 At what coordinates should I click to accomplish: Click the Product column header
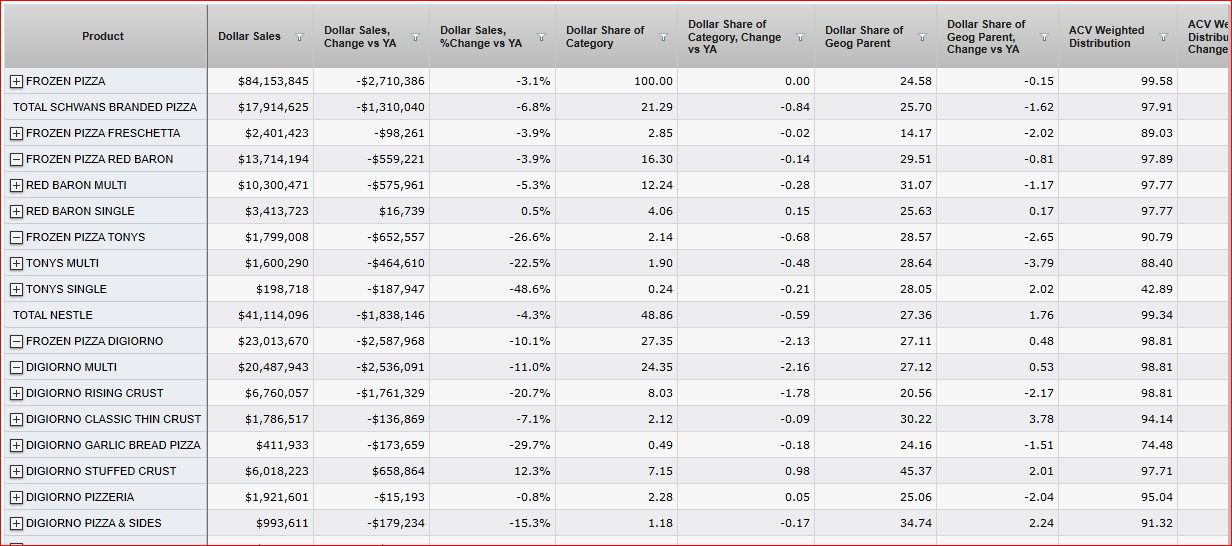click(103, 36)
